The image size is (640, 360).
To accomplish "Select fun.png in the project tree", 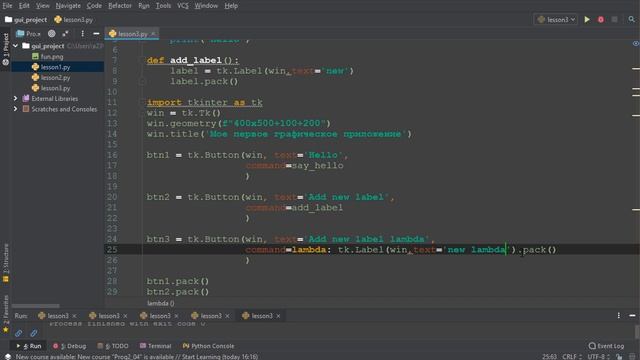I will pyautogui.click(x=52, y=57).
